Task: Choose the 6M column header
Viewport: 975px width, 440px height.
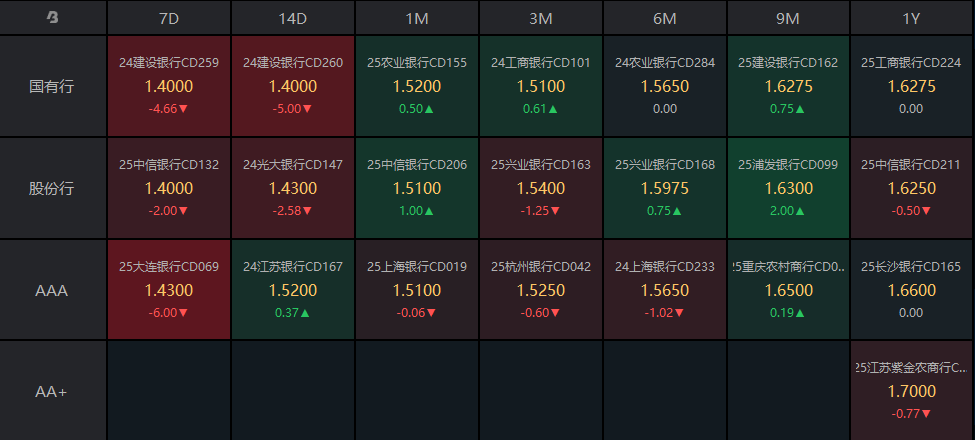Action: [x=665, y=18]
